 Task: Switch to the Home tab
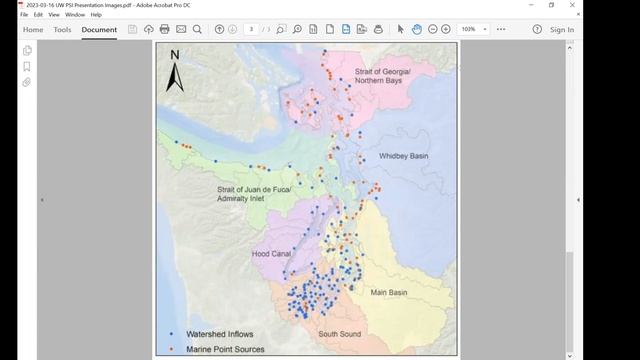(33, 29)
